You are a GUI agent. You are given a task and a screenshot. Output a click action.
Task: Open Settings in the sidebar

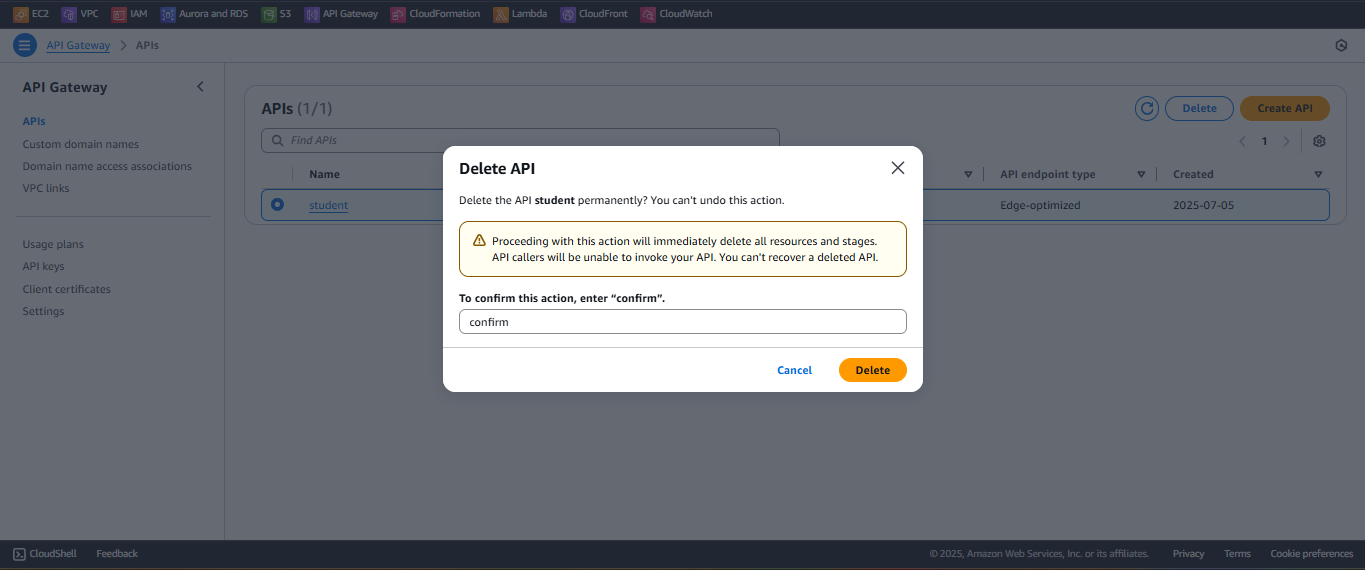coord(43,311)
